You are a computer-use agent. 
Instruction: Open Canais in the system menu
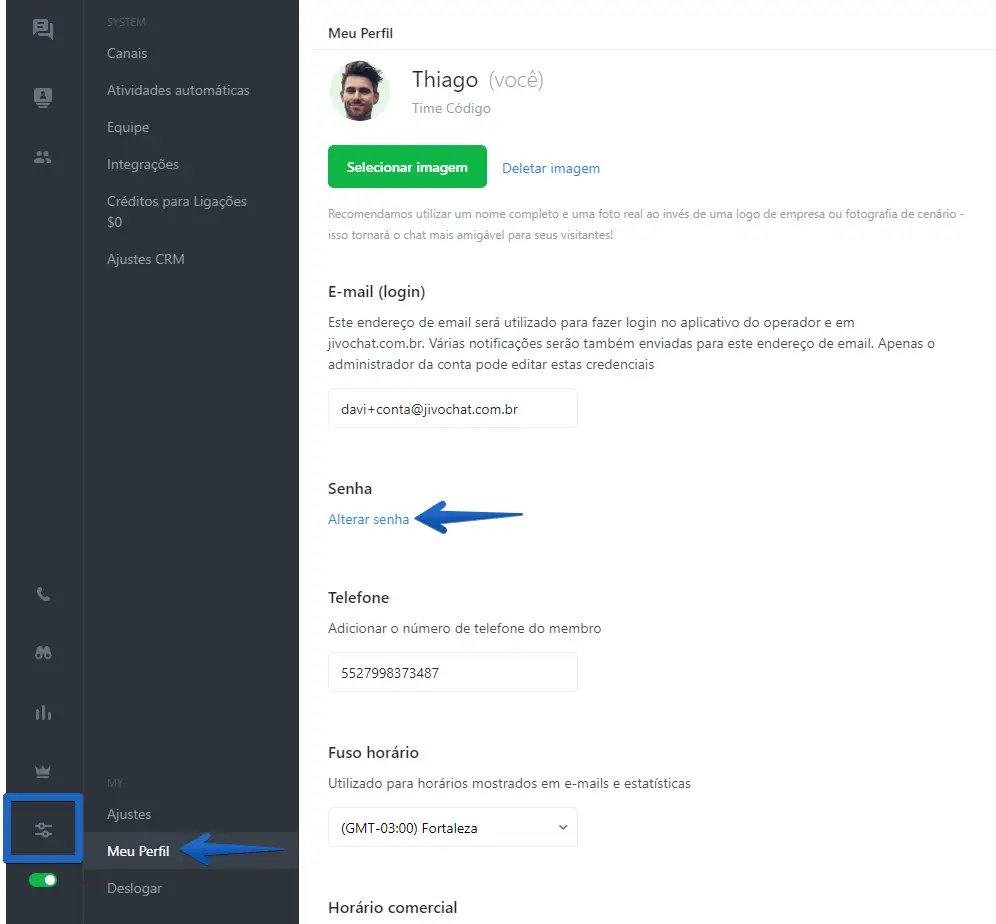[127, 53]
